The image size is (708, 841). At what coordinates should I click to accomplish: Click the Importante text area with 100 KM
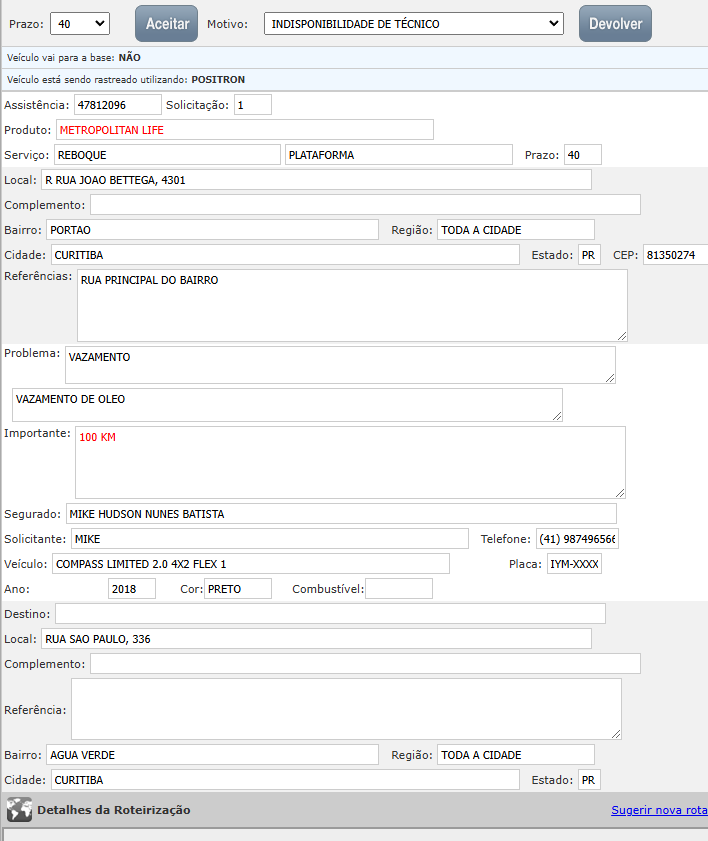coord(350,462)
